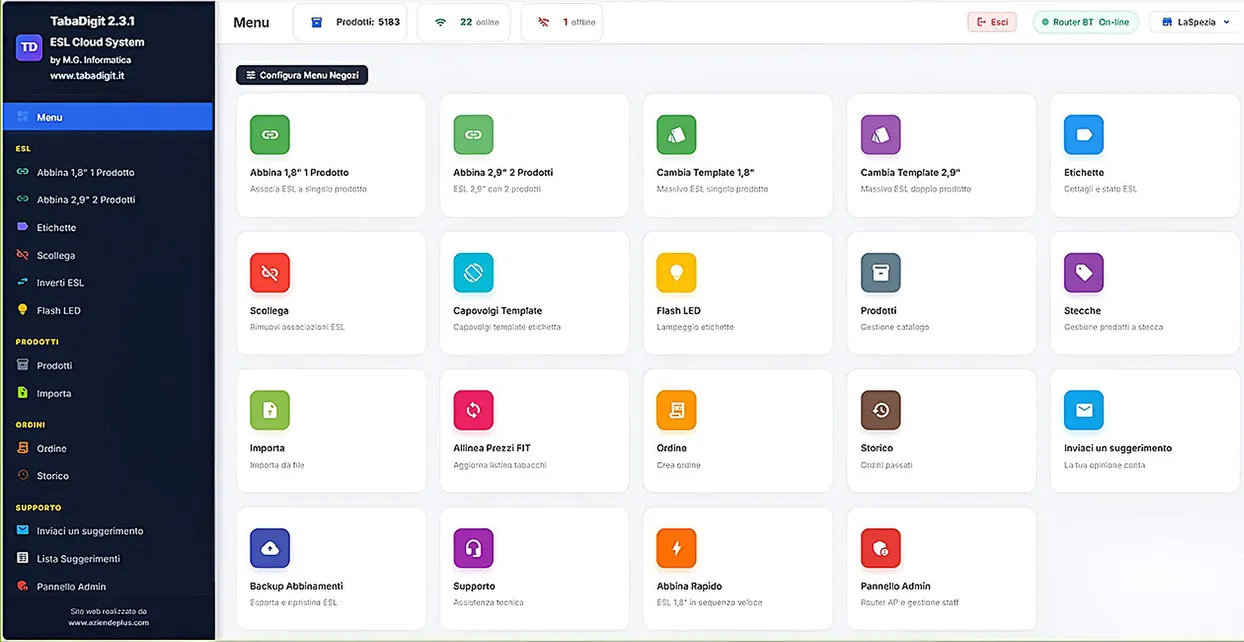Screen dimensions: 1244x642
Task: Open the green Importa file icon in the grid
Action: click(270, 410)
